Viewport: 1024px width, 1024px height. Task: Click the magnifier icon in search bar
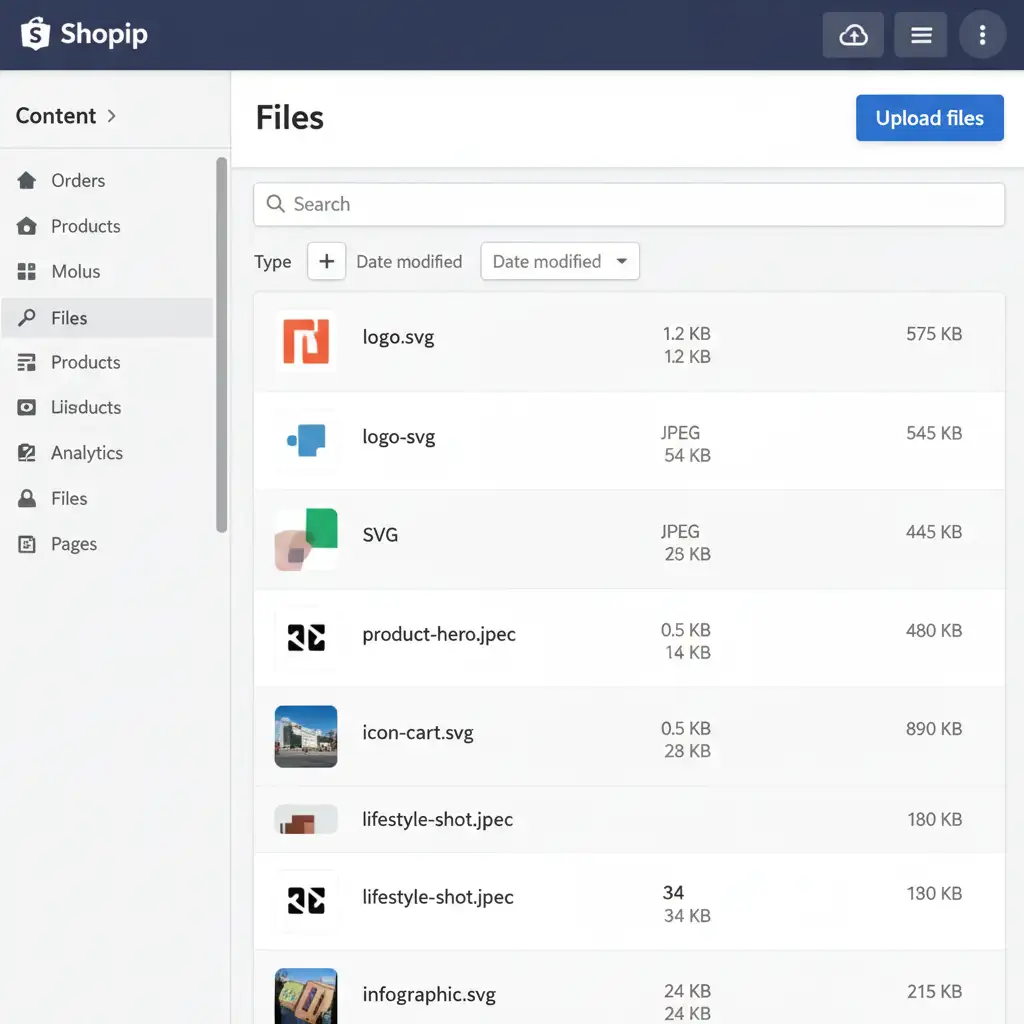tap(276, 204)
